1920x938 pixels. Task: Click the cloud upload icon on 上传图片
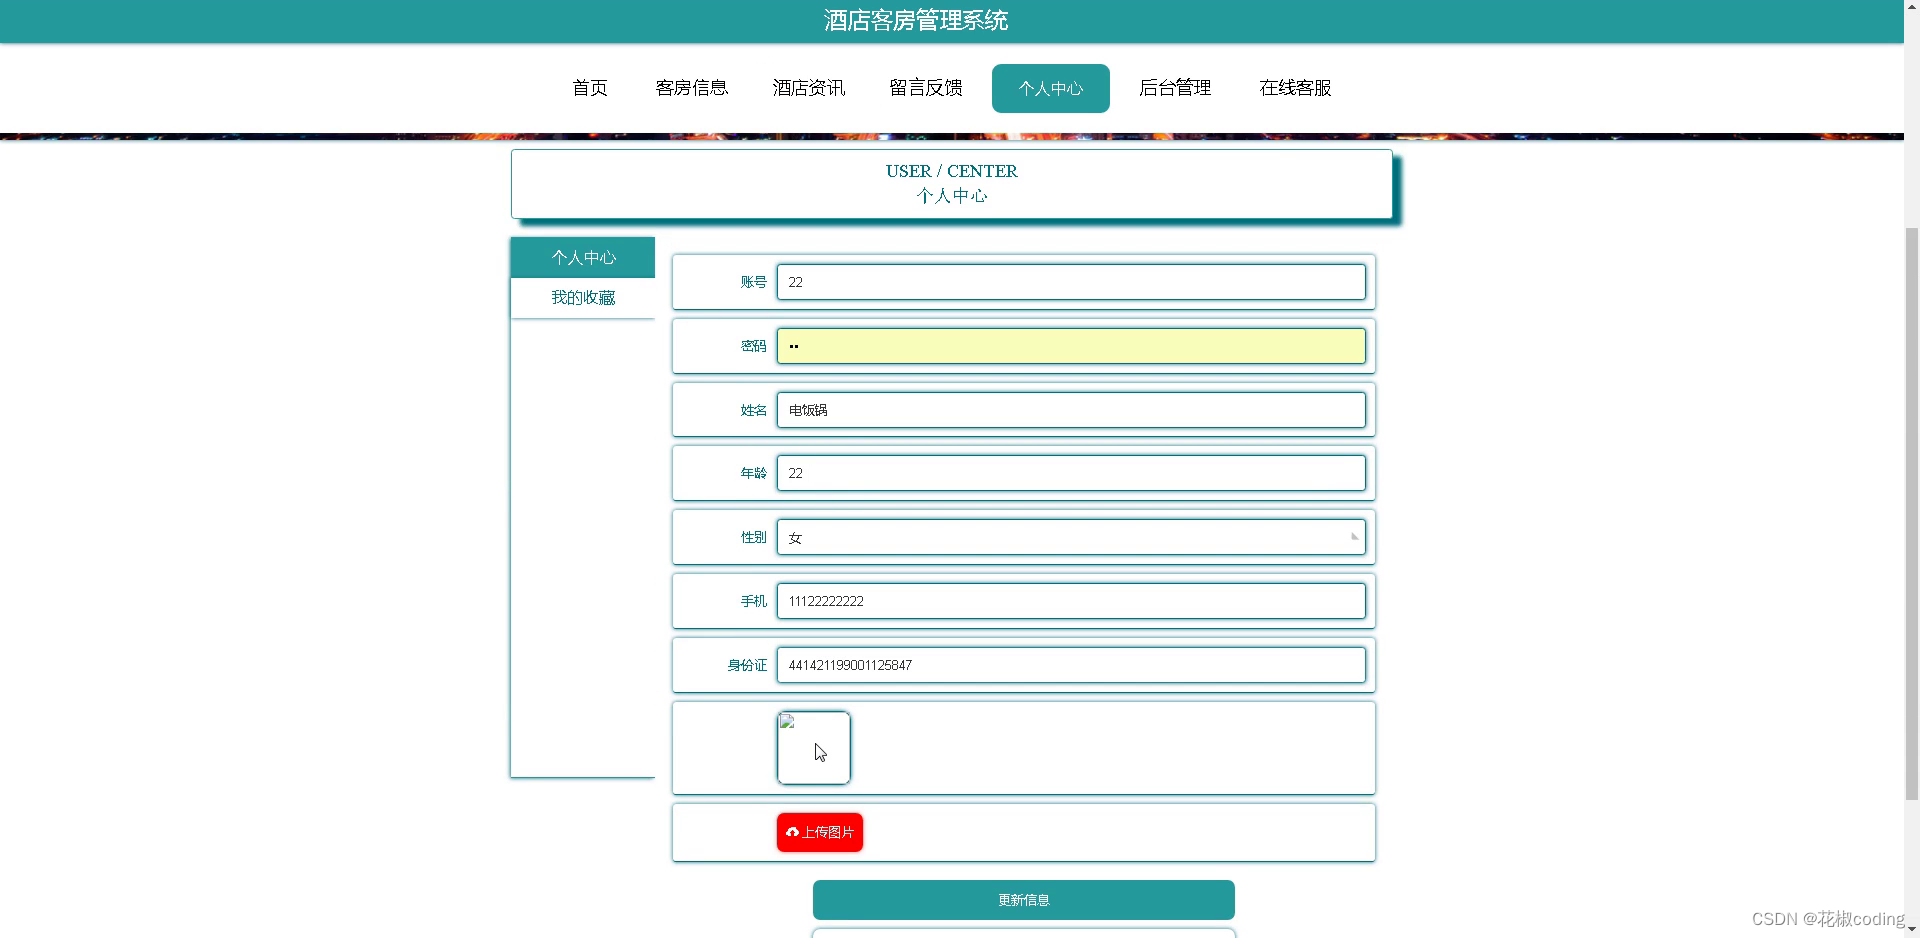794,831
